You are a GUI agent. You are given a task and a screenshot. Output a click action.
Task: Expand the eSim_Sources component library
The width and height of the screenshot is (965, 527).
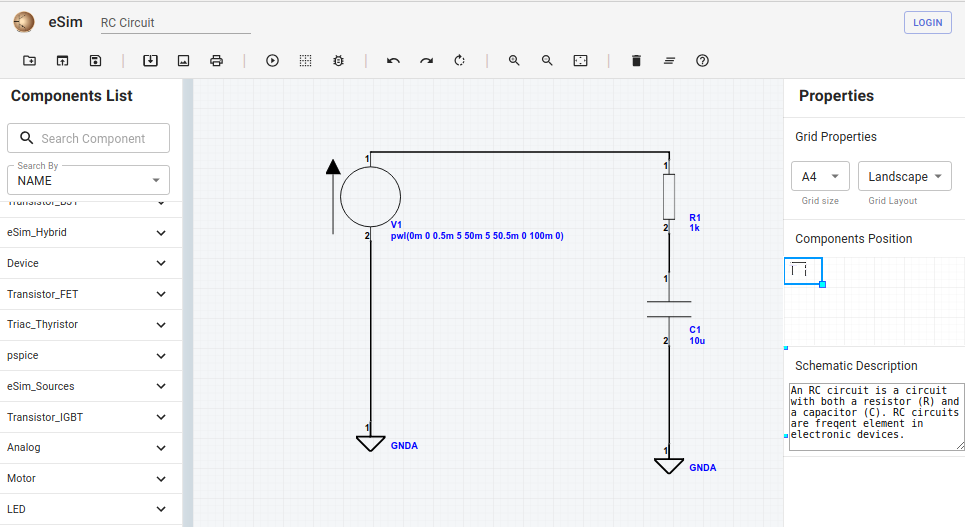(x=91, y=386)
